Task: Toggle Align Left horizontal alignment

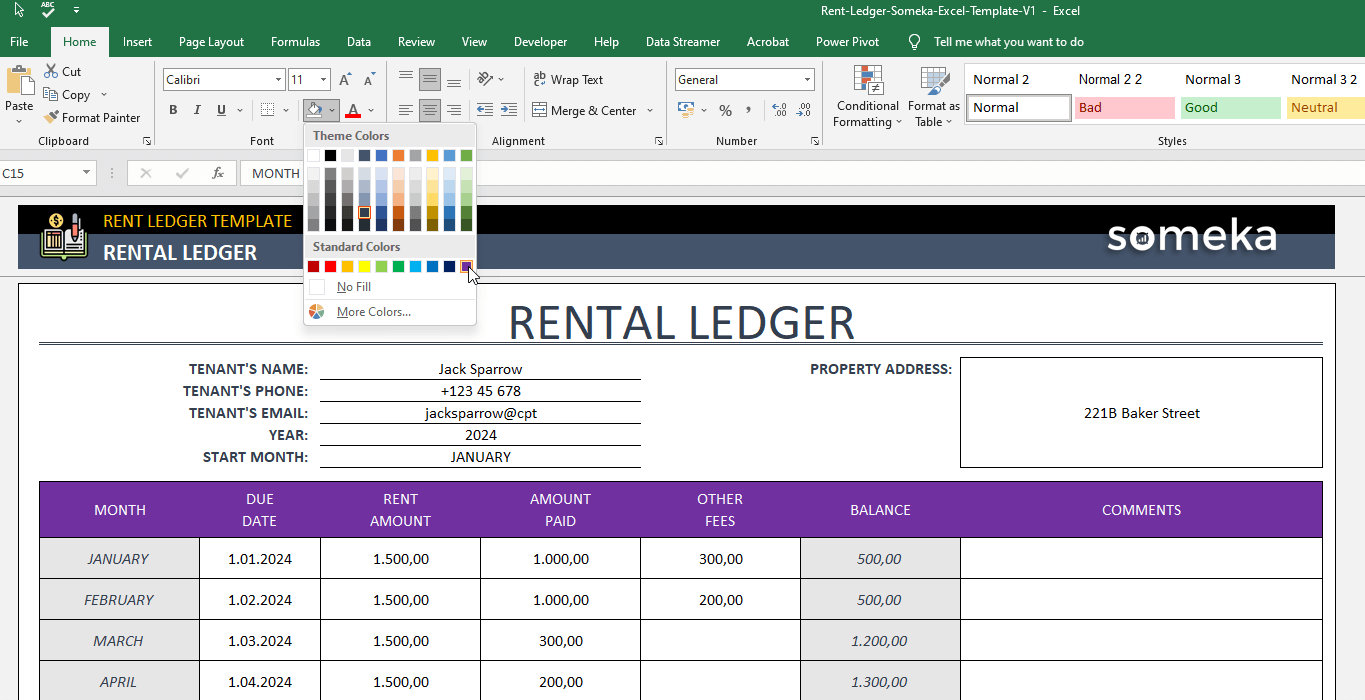Action: point(405,110)
